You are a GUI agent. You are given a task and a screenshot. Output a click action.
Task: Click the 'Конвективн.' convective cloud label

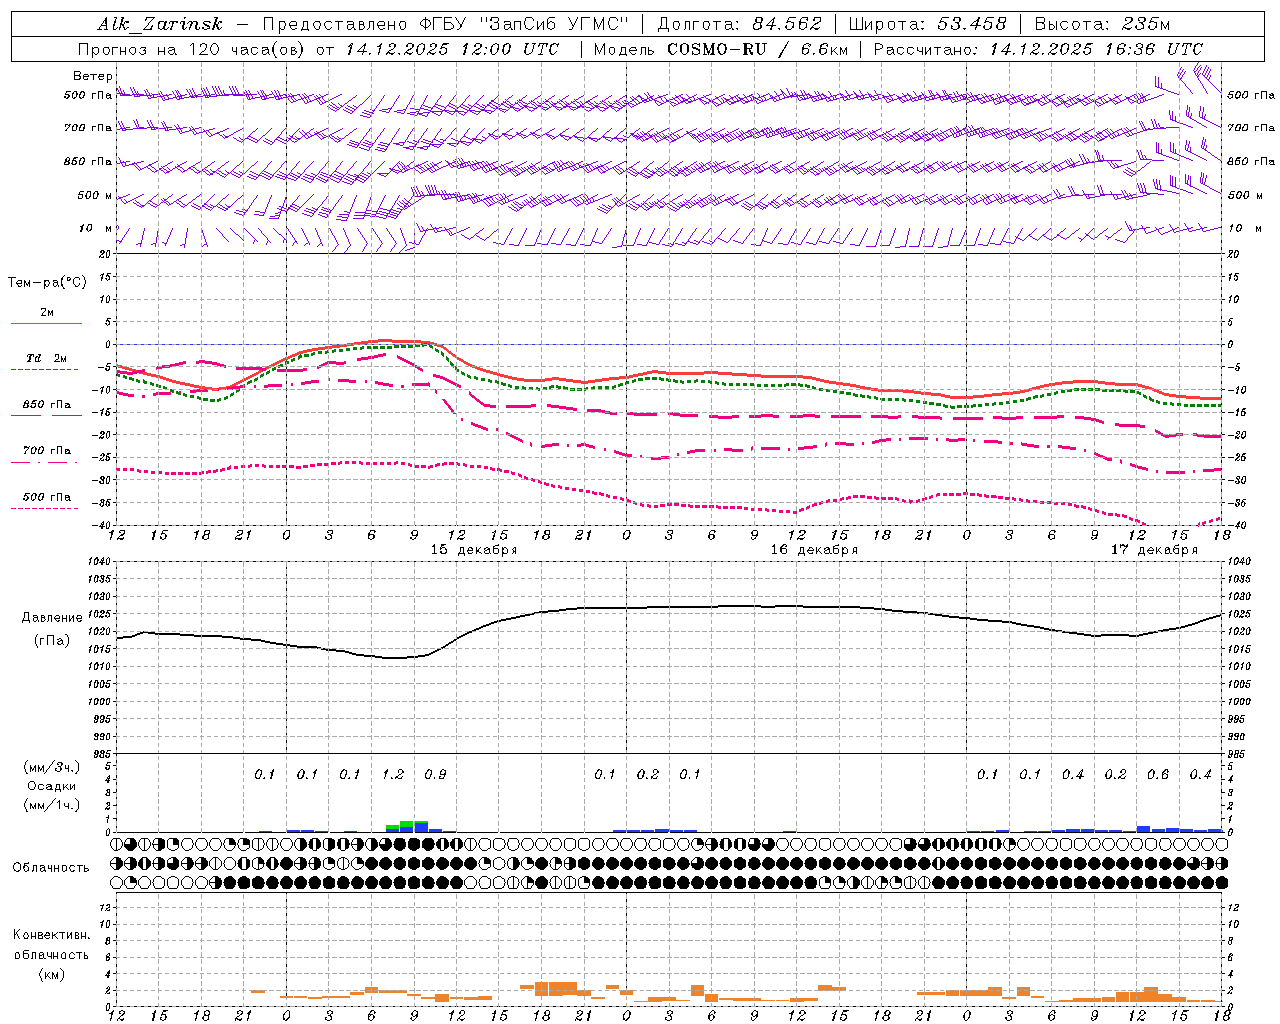tap(52, 935)
